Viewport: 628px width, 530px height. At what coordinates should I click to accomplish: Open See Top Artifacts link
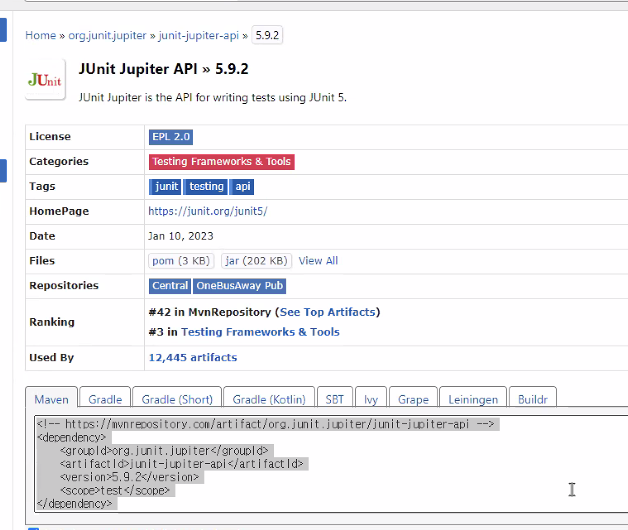point(328,312)
